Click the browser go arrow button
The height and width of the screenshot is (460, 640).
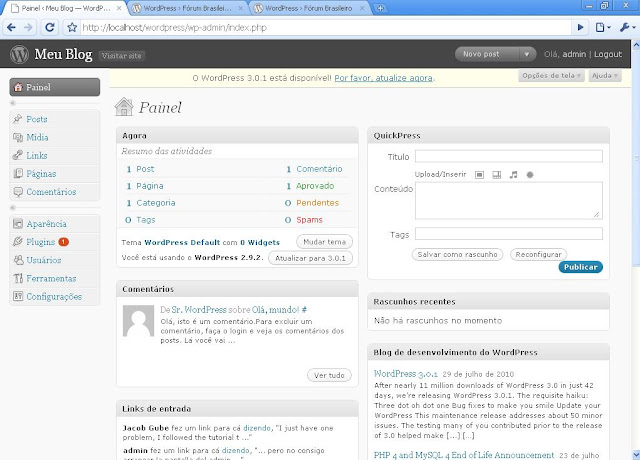click(580, 27)
